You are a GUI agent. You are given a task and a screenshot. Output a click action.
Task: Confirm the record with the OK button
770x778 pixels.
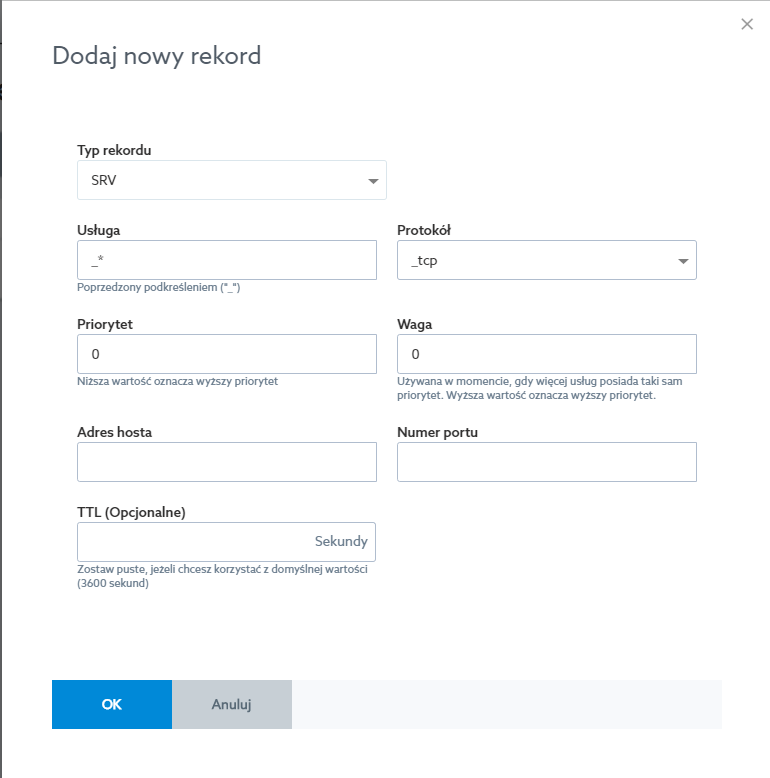tap(112, 704)
